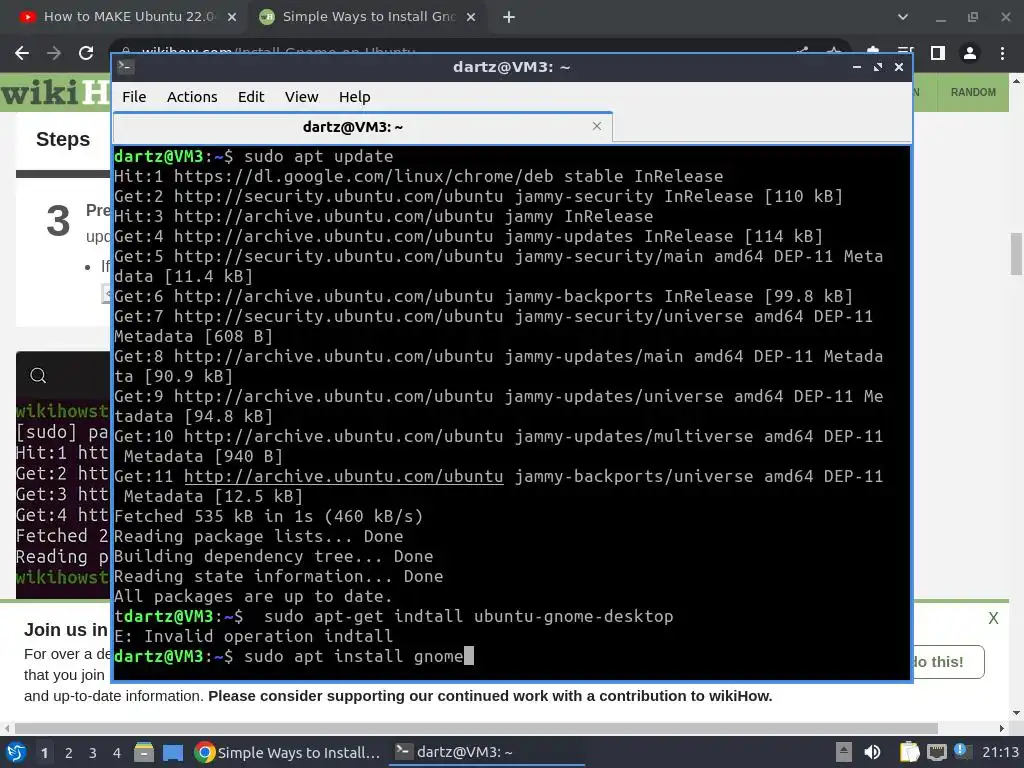The height and width of the screenshot is (768, 1024).
Task: Click the 'Fetched 535 kB in 1s' line
Action: click(268, 517)
